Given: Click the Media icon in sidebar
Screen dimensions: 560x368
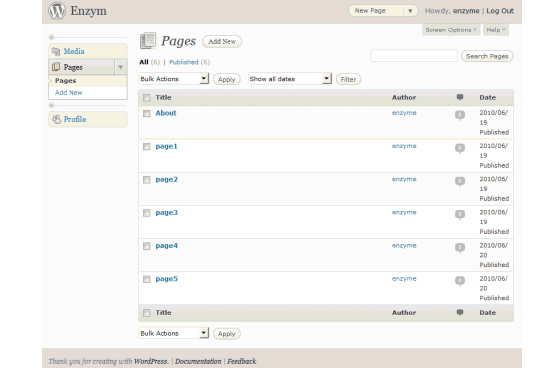Looking at the screenshot, I should [56, 51].
